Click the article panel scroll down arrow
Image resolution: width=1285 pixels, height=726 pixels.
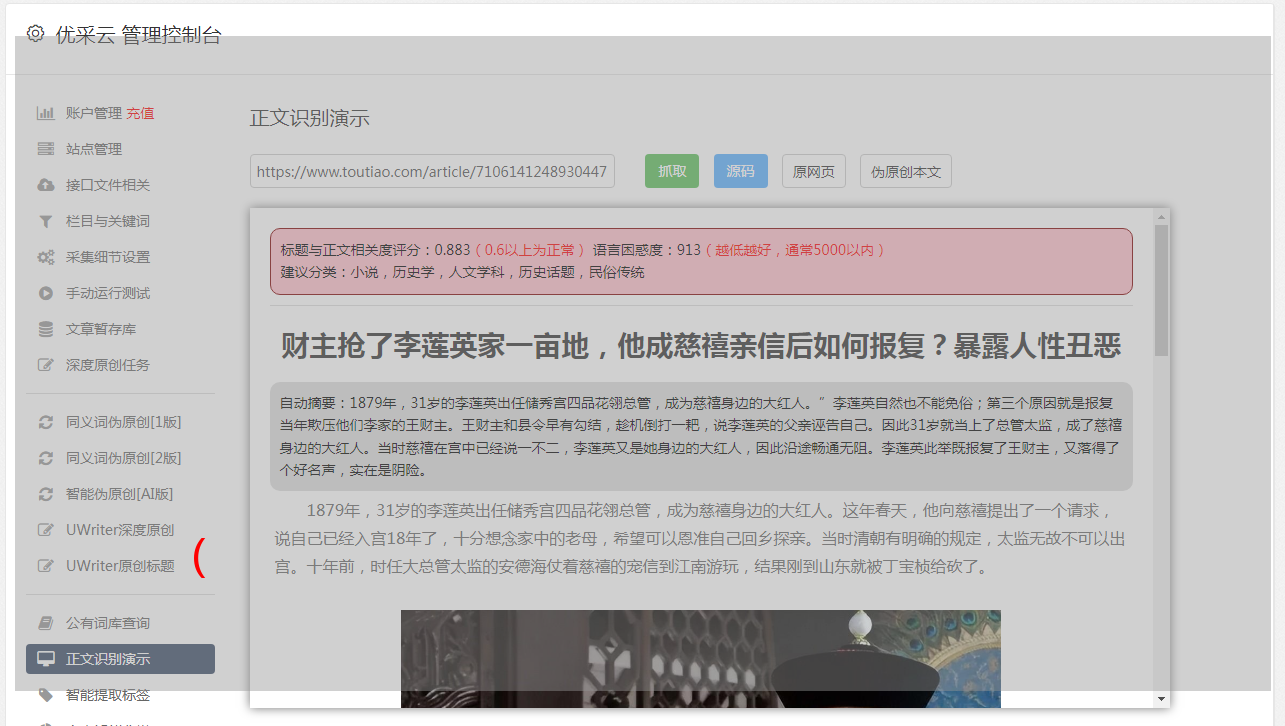coord(1161,698)
